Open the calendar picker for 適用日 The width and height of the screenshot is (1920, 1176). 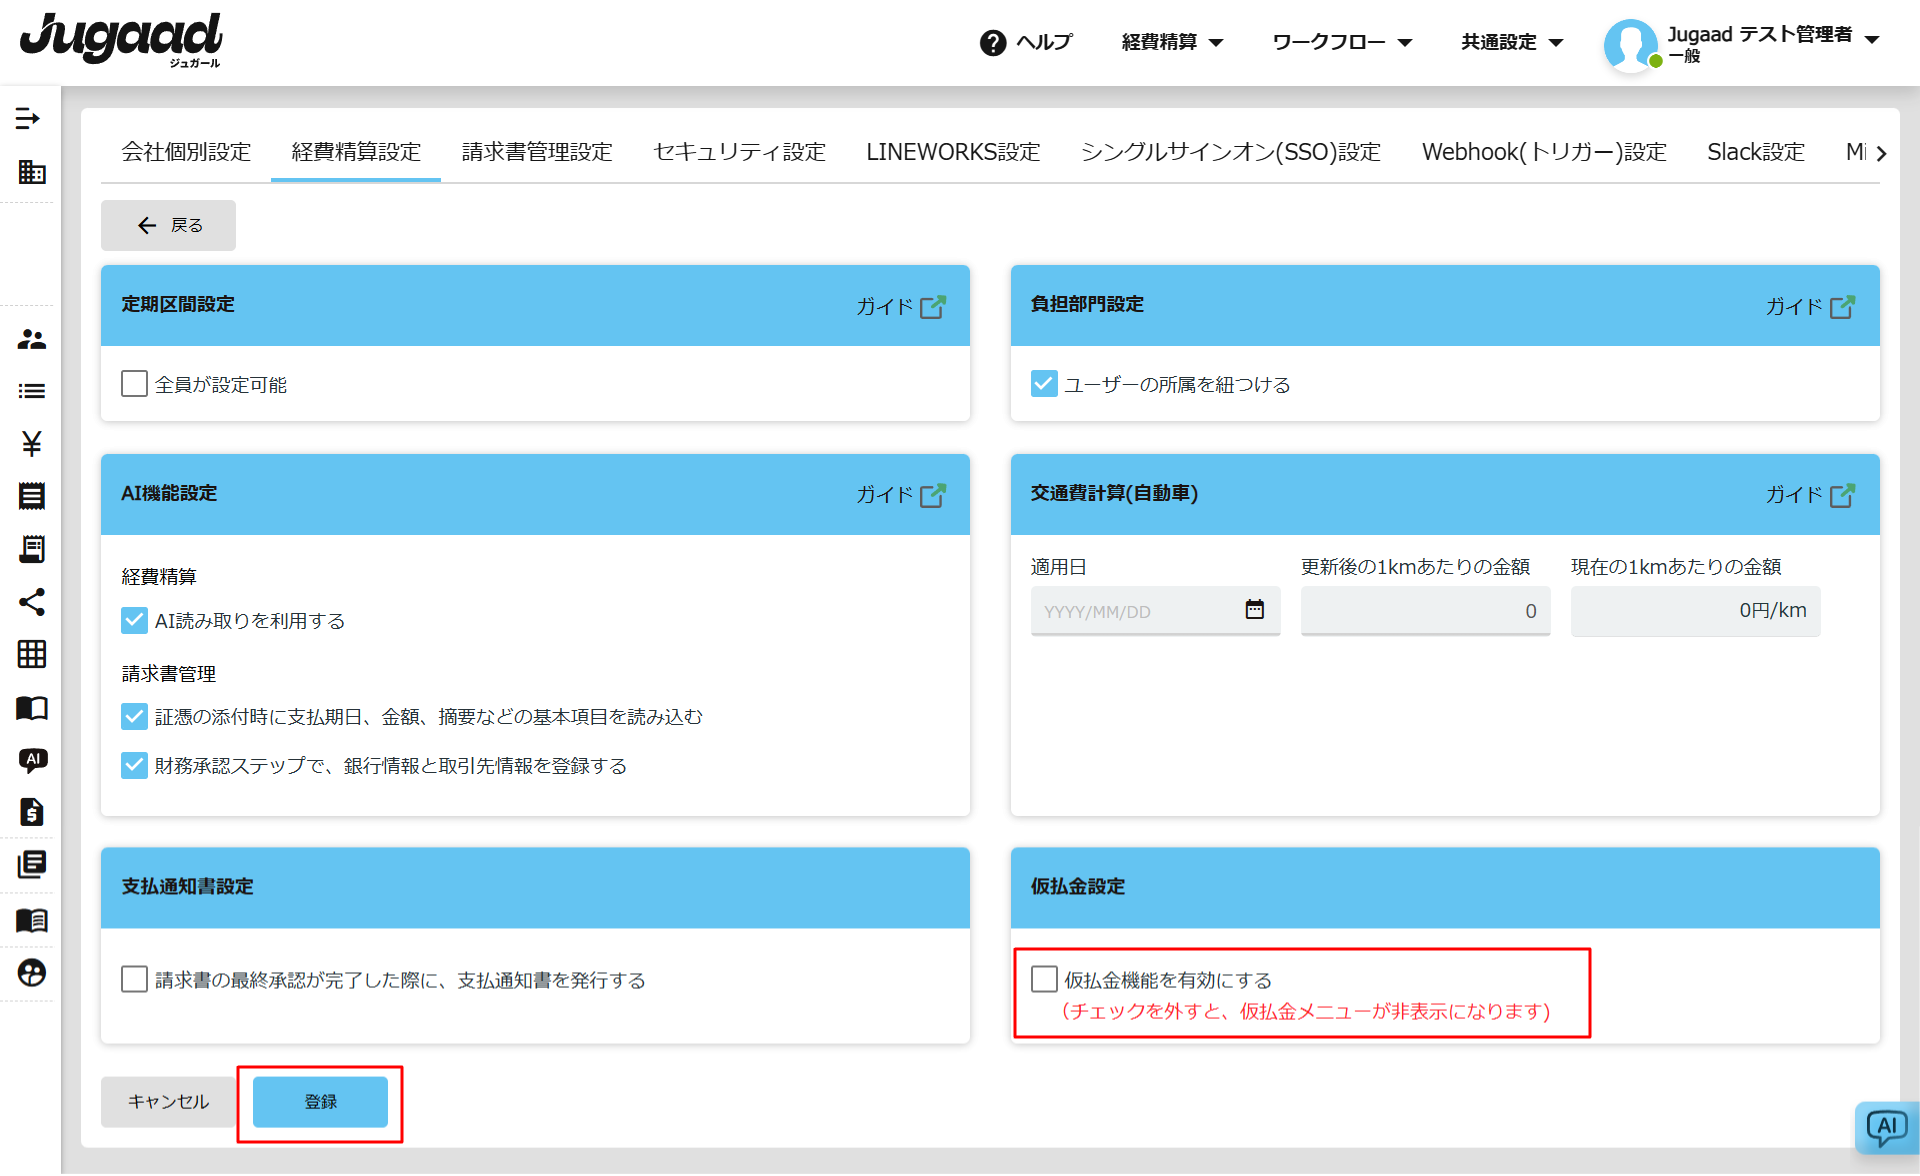(1254, 610)
